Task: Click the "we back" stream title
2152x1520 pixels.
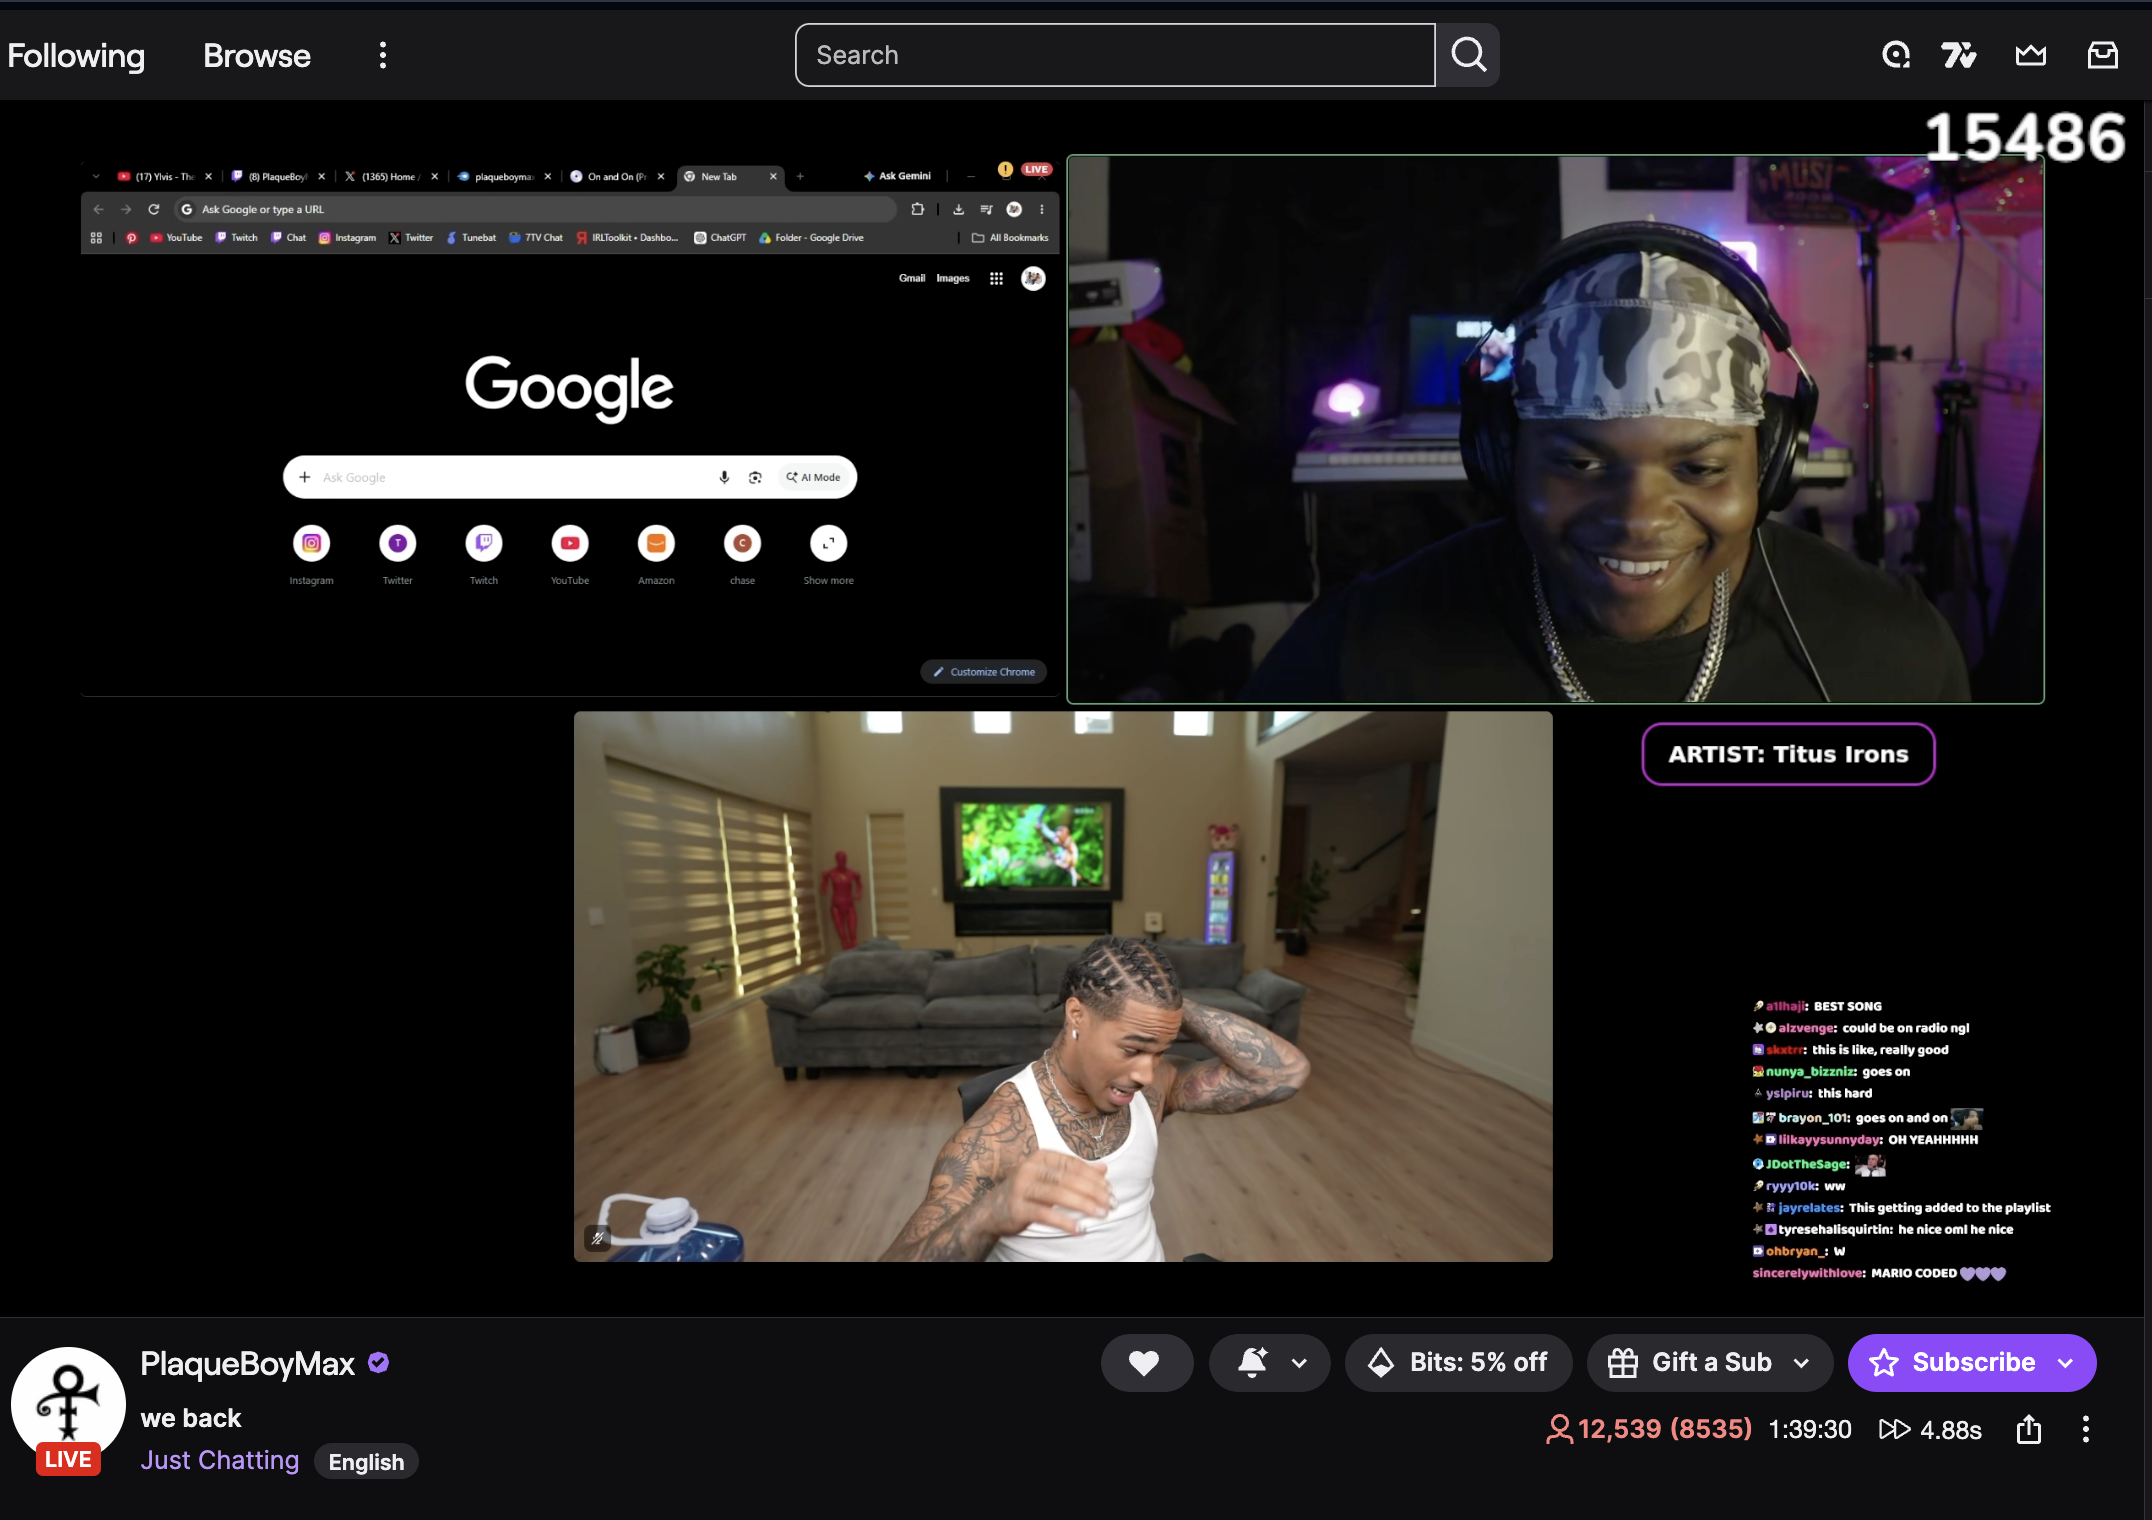Action: coord(191,1418)
